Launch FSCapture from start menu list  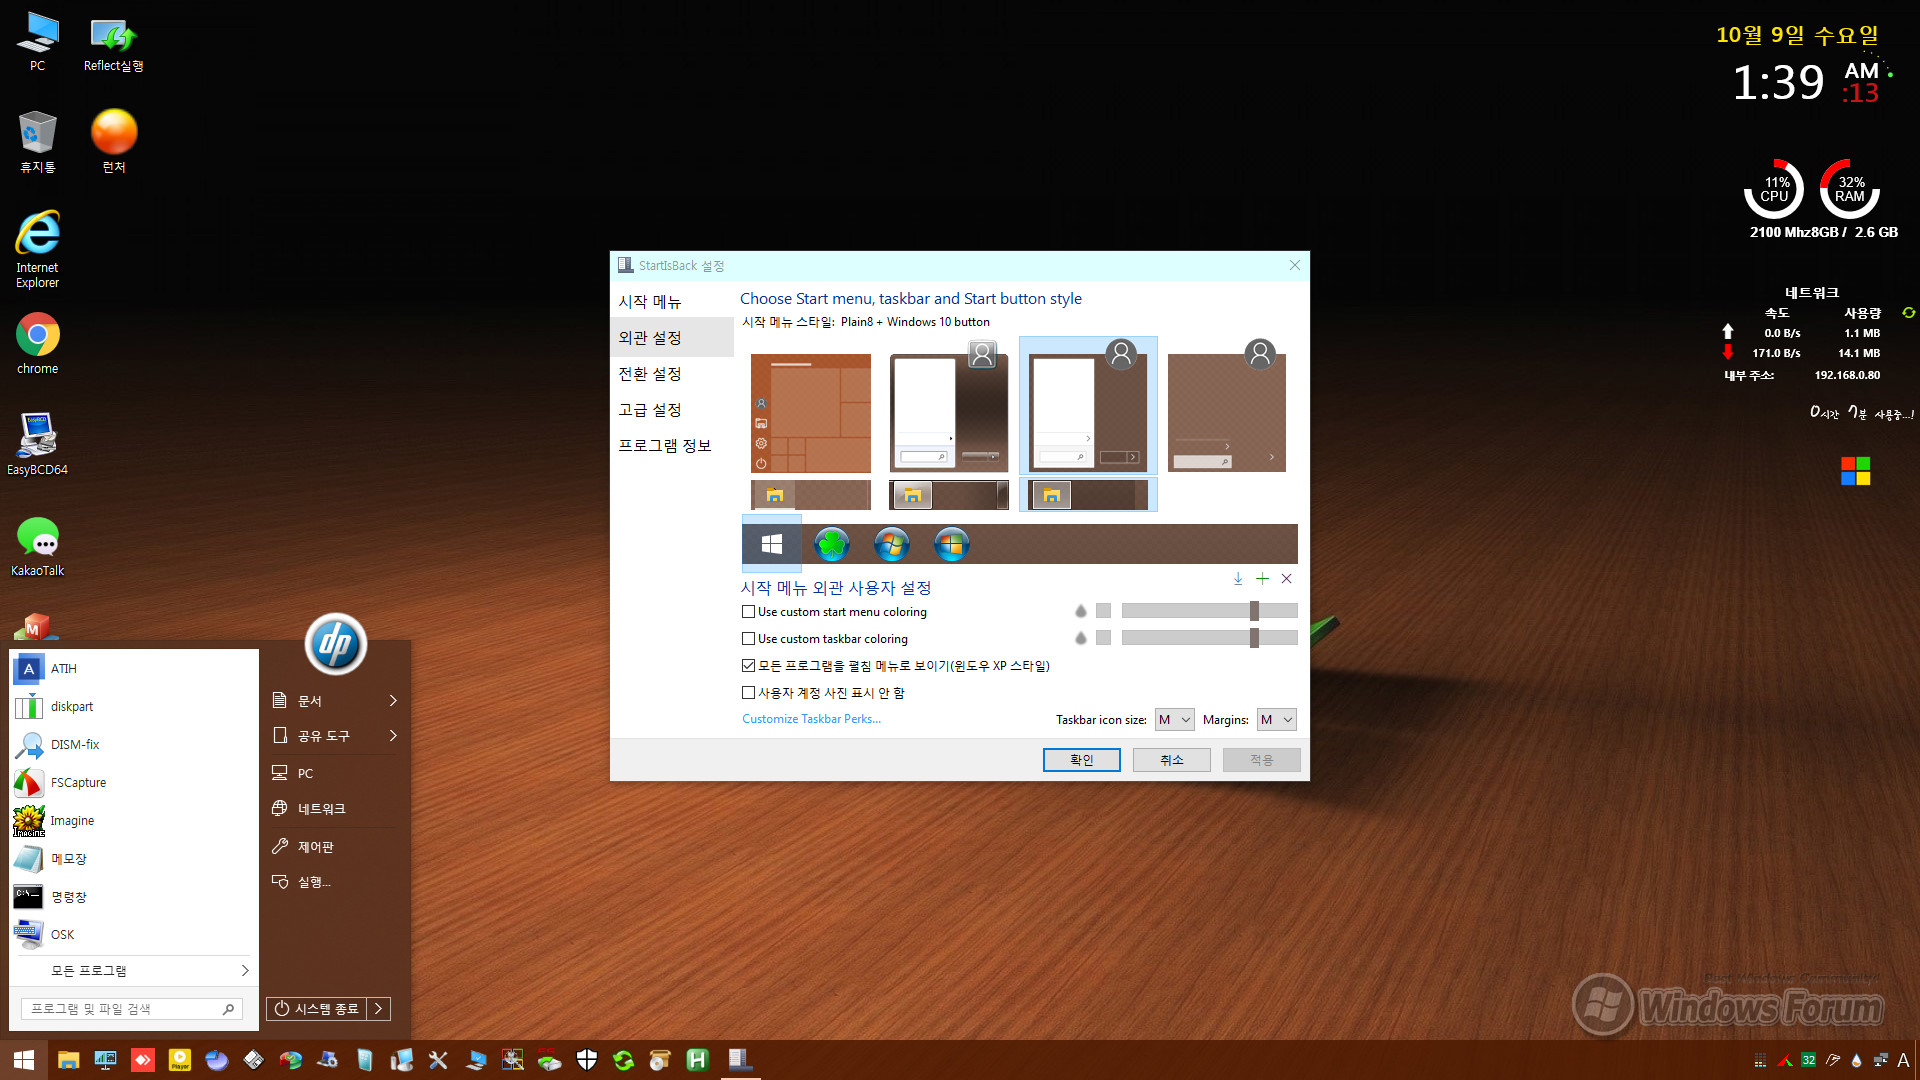(133, 783)
